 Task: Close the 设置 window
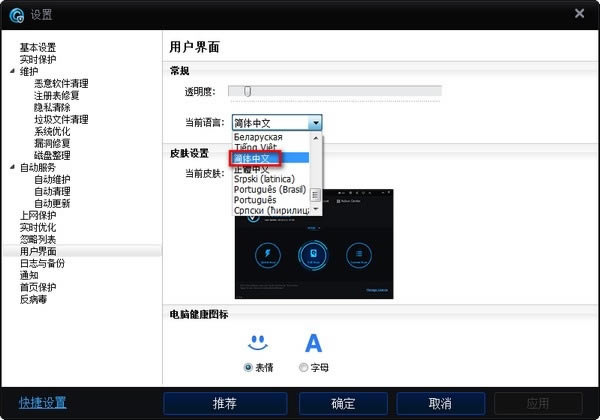[x=579, y=13]
